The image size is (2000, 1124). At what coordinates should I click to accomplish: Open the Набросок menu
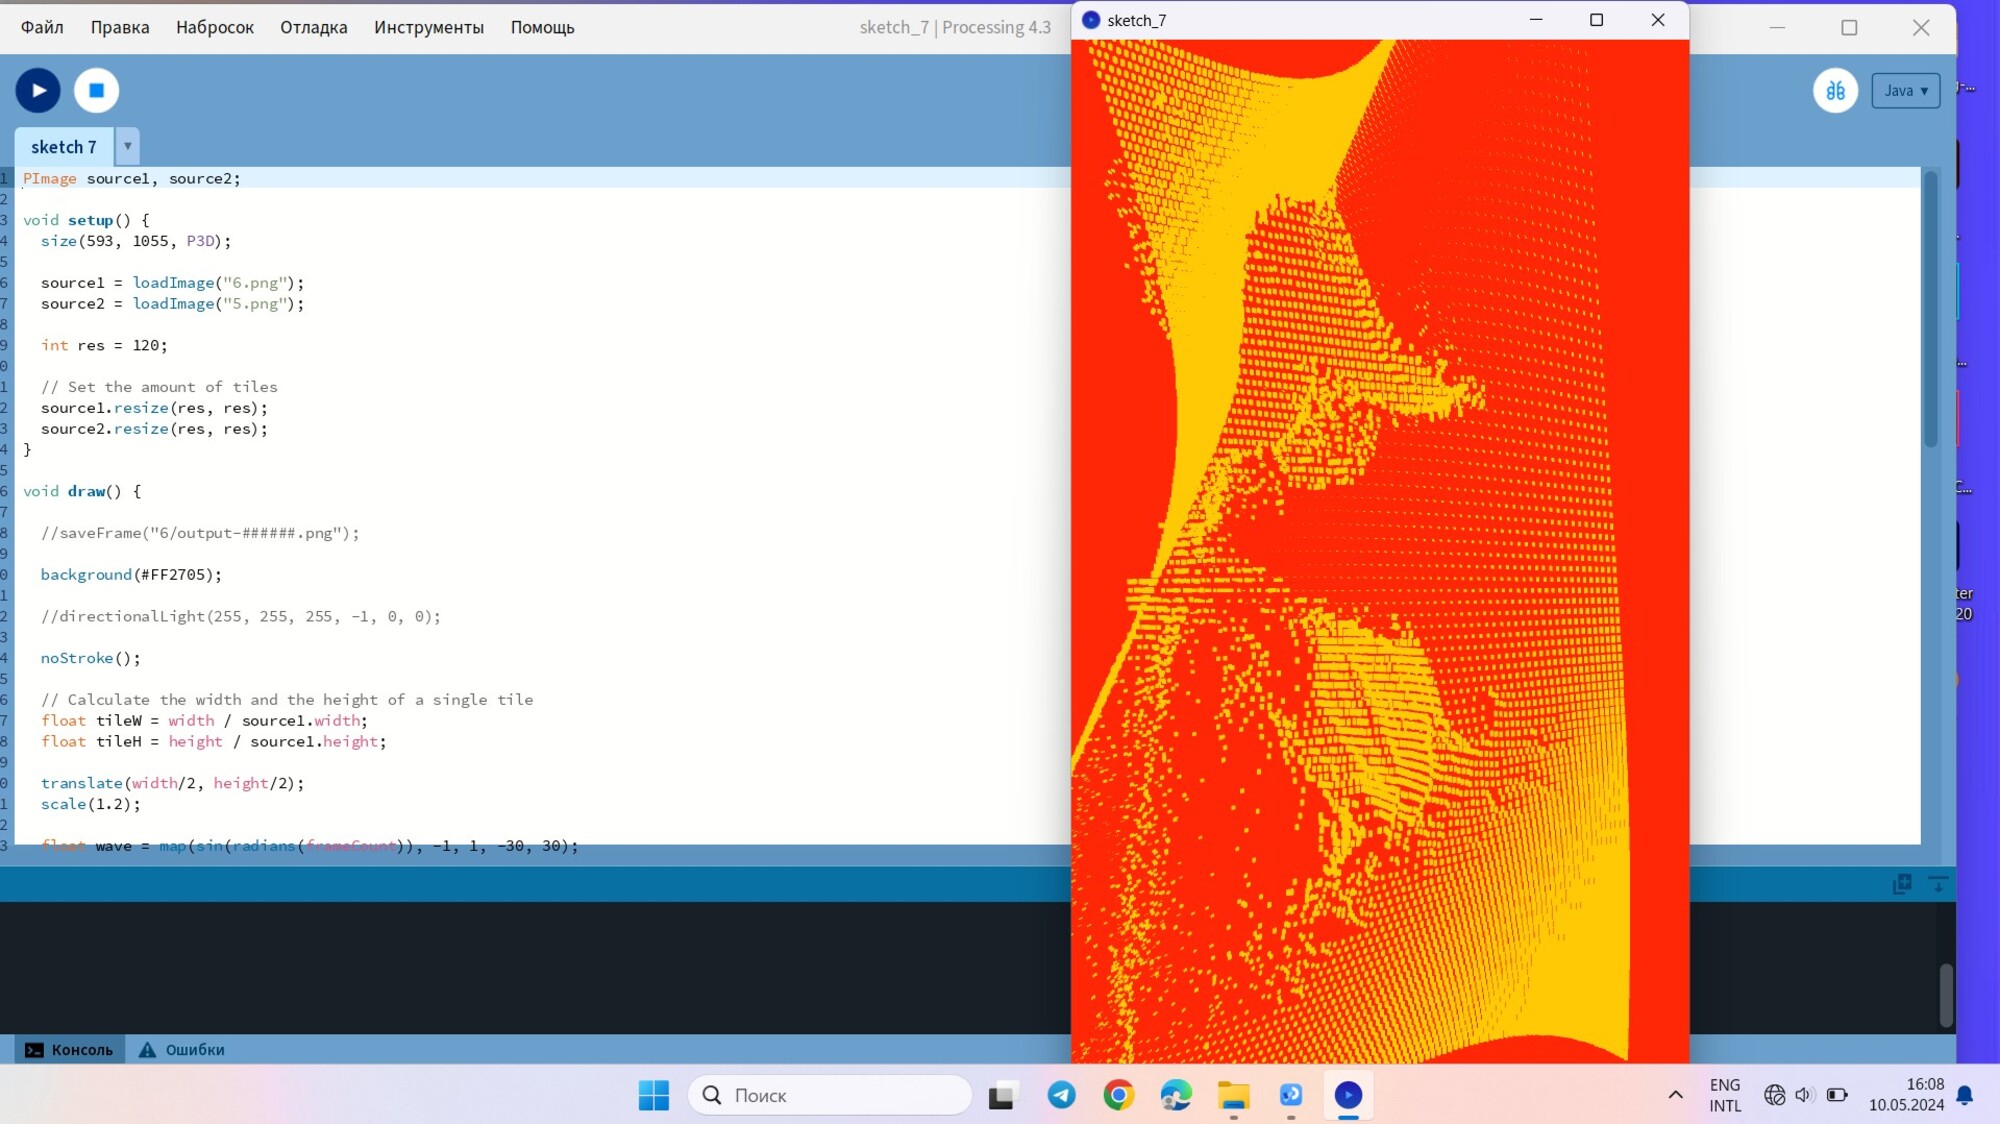[x=214, y=27]
